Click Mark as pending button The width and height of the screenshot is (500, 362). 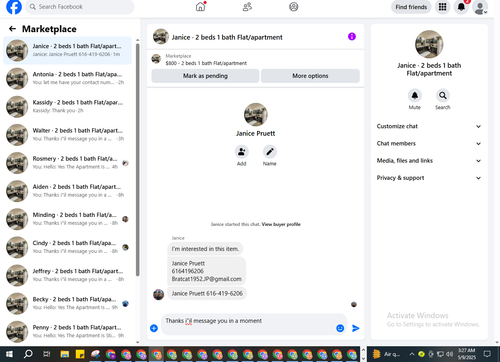click(205, 76)
